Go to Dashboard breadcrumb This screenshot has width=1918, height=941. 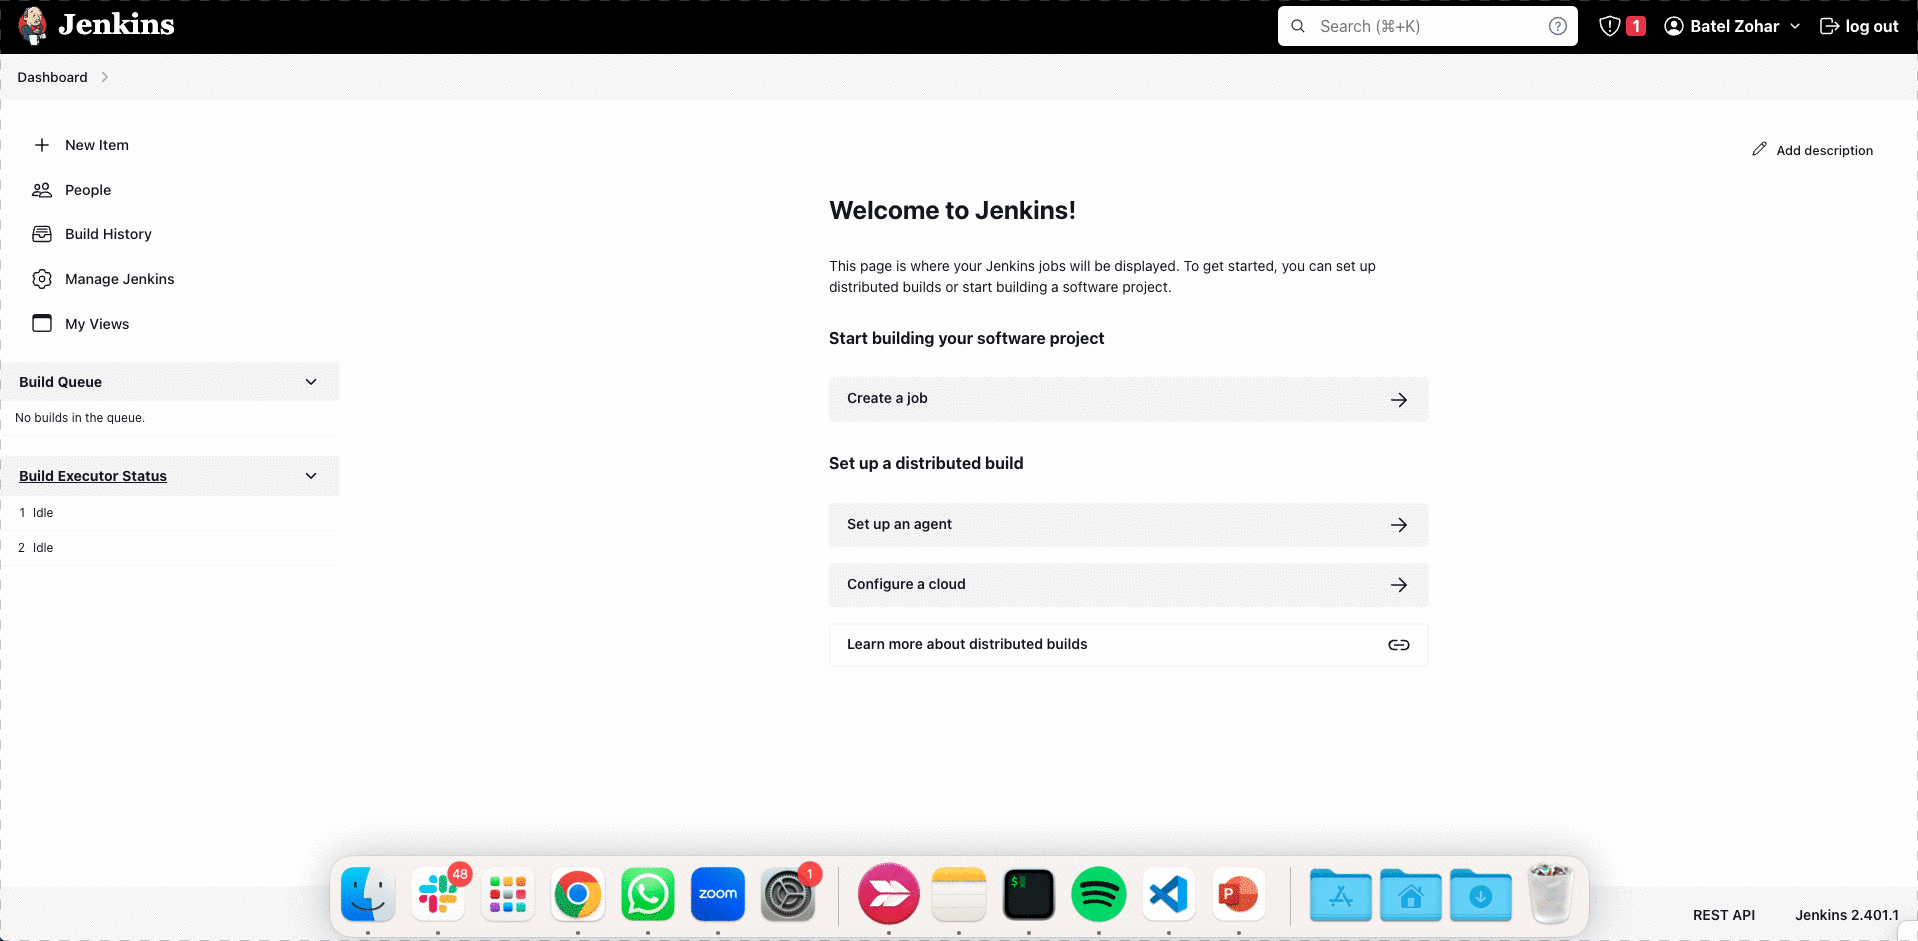(52, 77)
